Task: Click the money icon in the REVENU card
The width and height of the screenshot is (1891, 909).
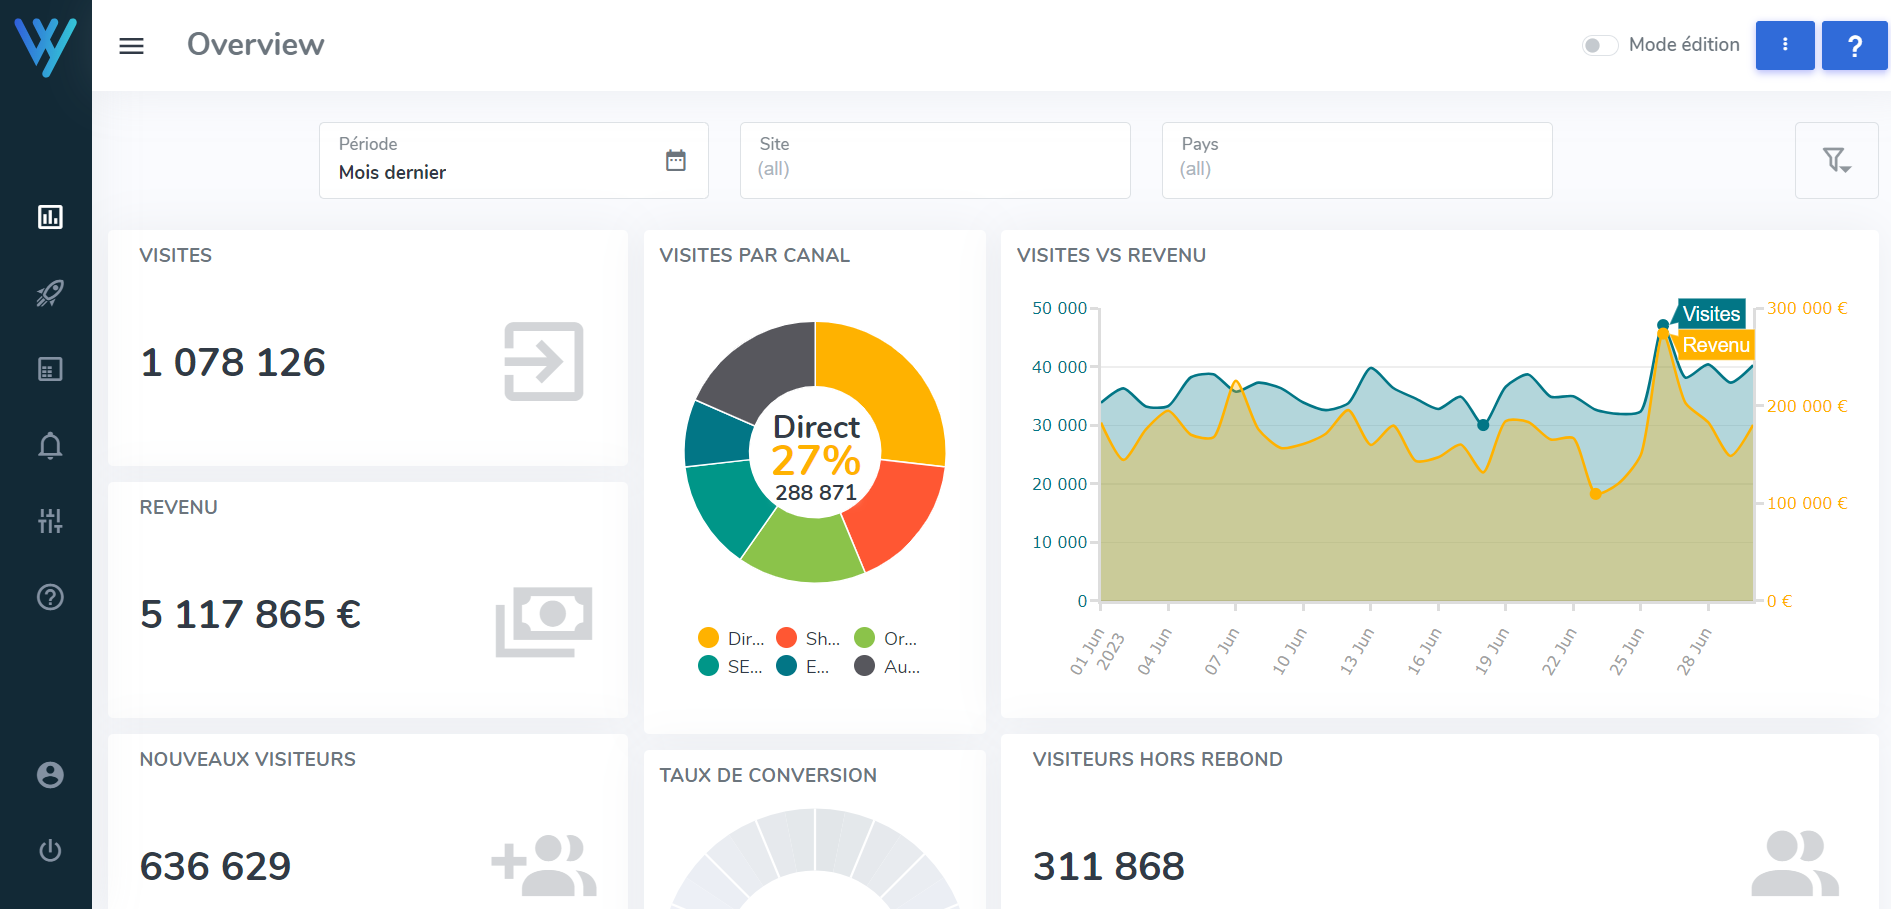Action: (544, 621)
